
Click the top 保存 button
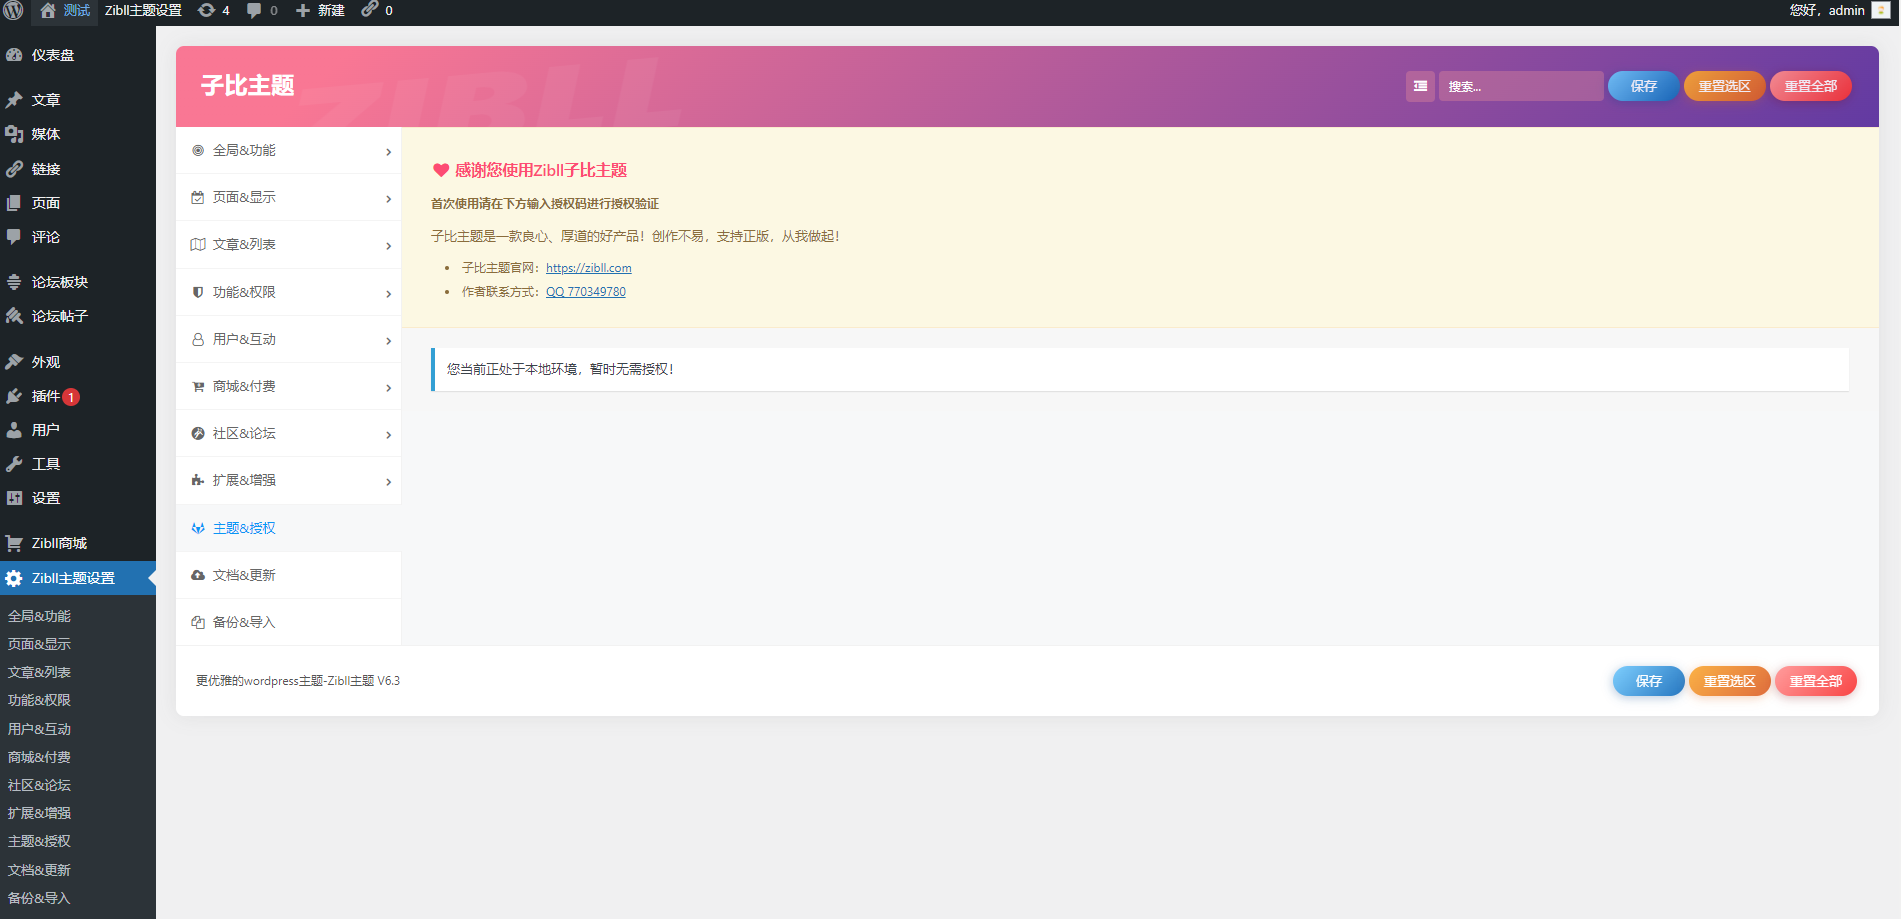click(x=1643, y=86)
